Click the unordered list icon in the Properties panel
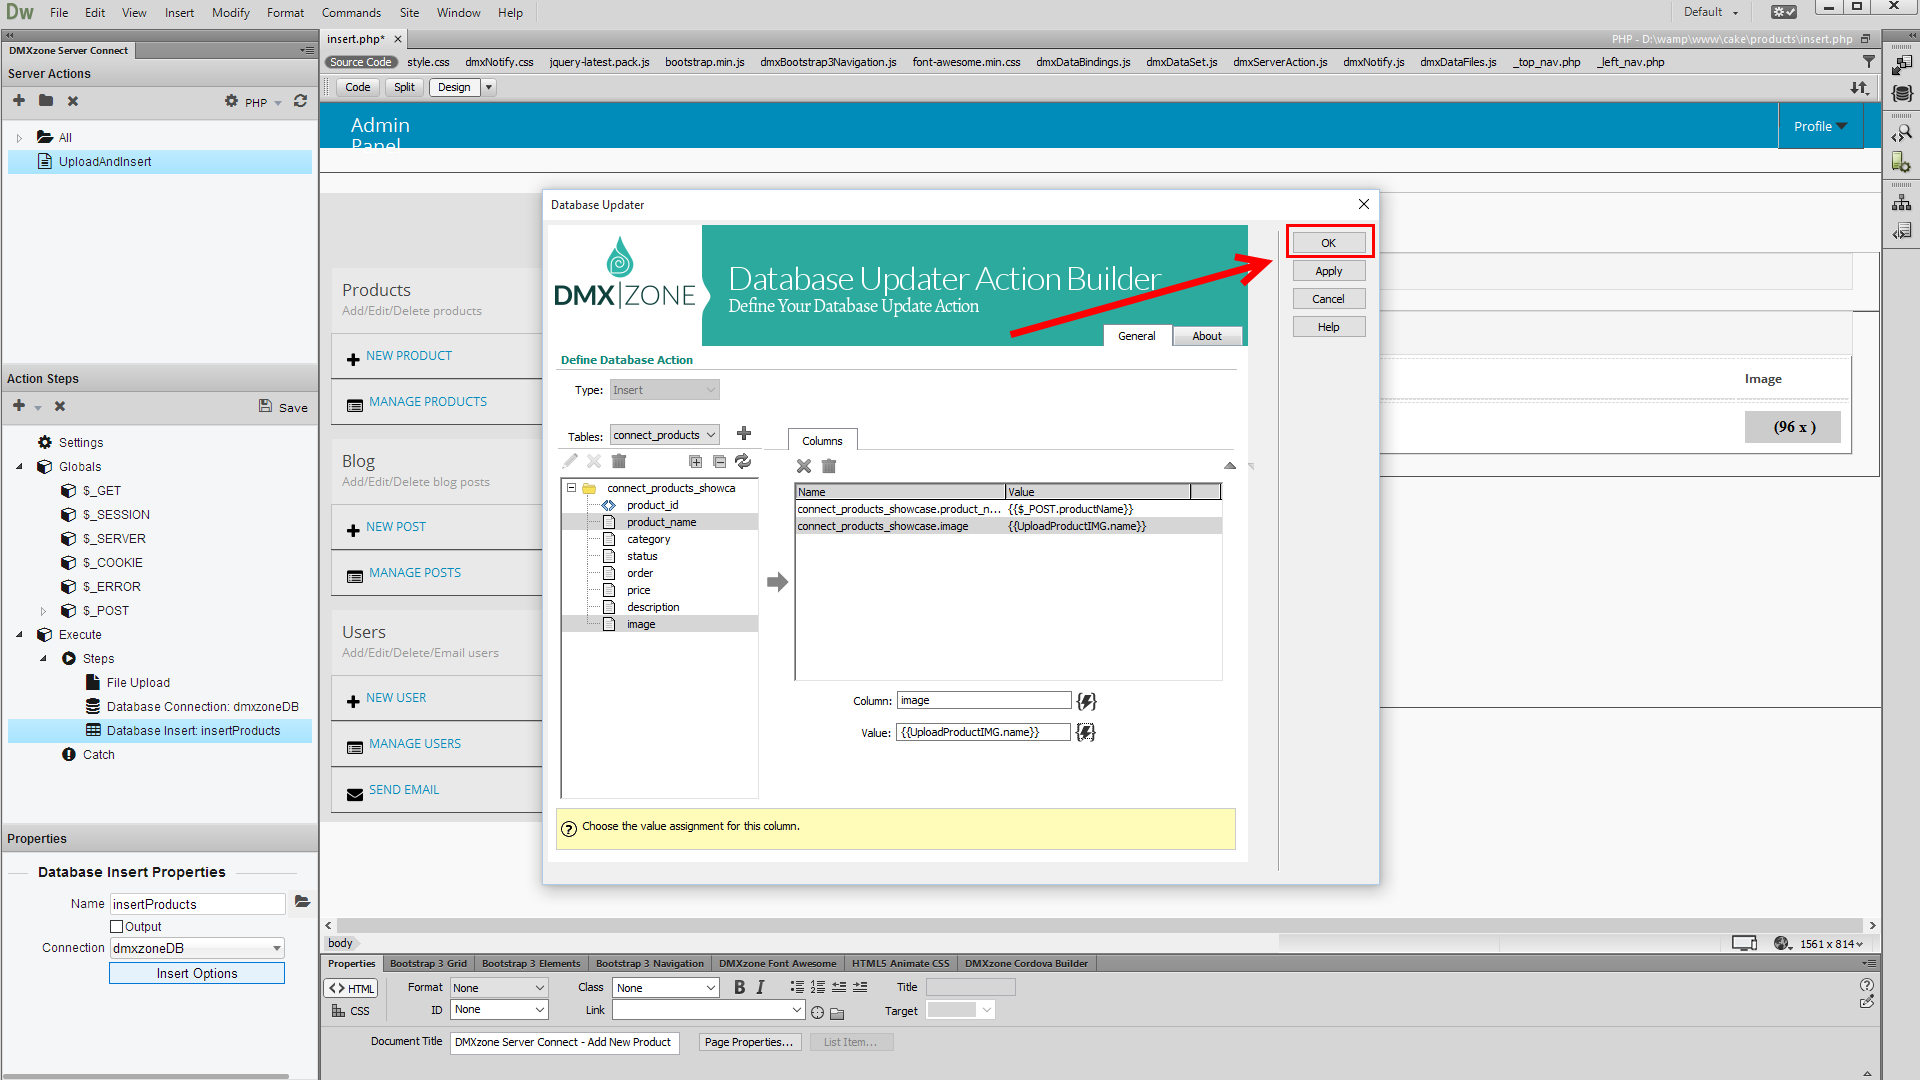1920x1080 pixels. point(797,987)
